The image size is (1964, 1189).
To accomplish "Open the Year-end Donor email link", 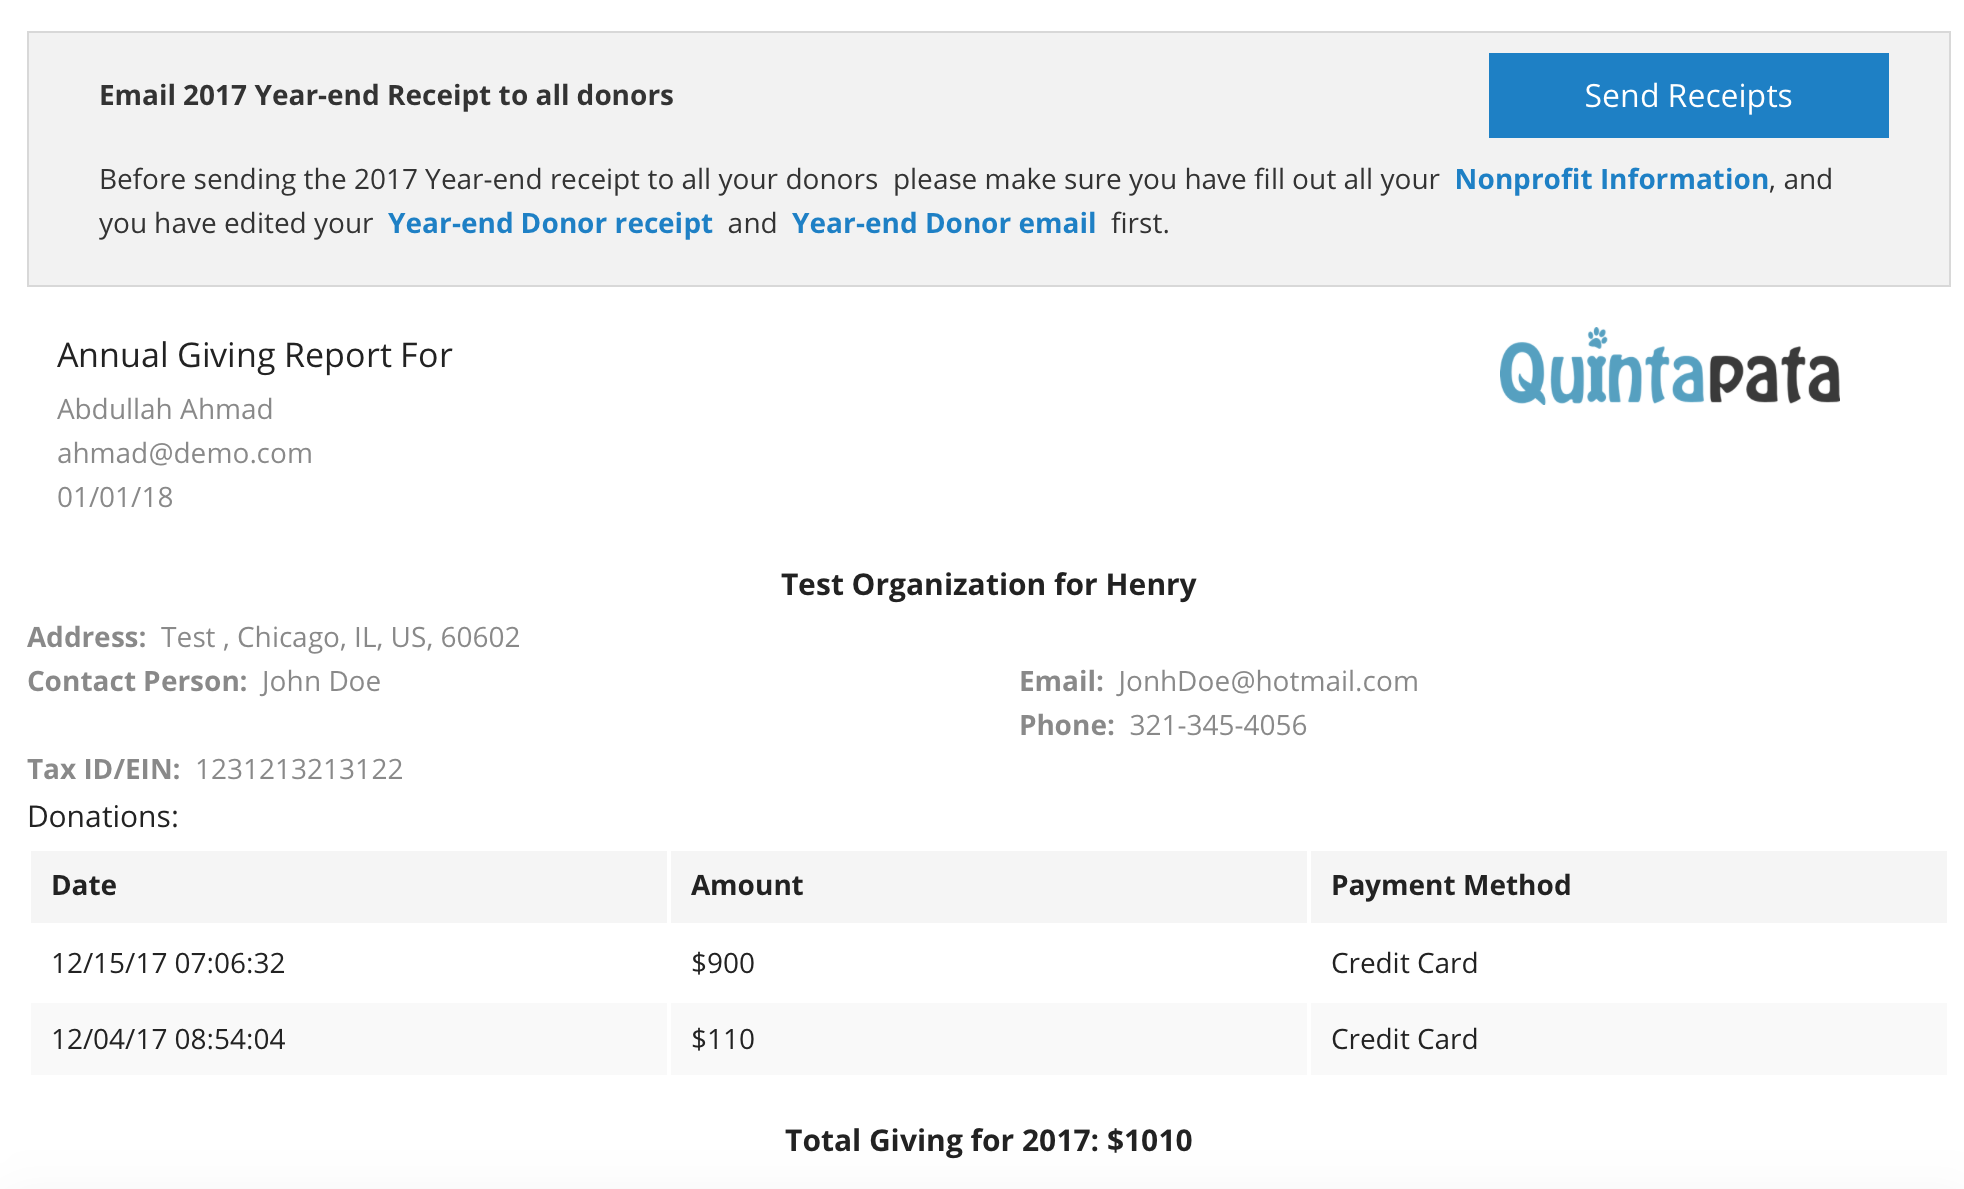I will pos(943,223).
